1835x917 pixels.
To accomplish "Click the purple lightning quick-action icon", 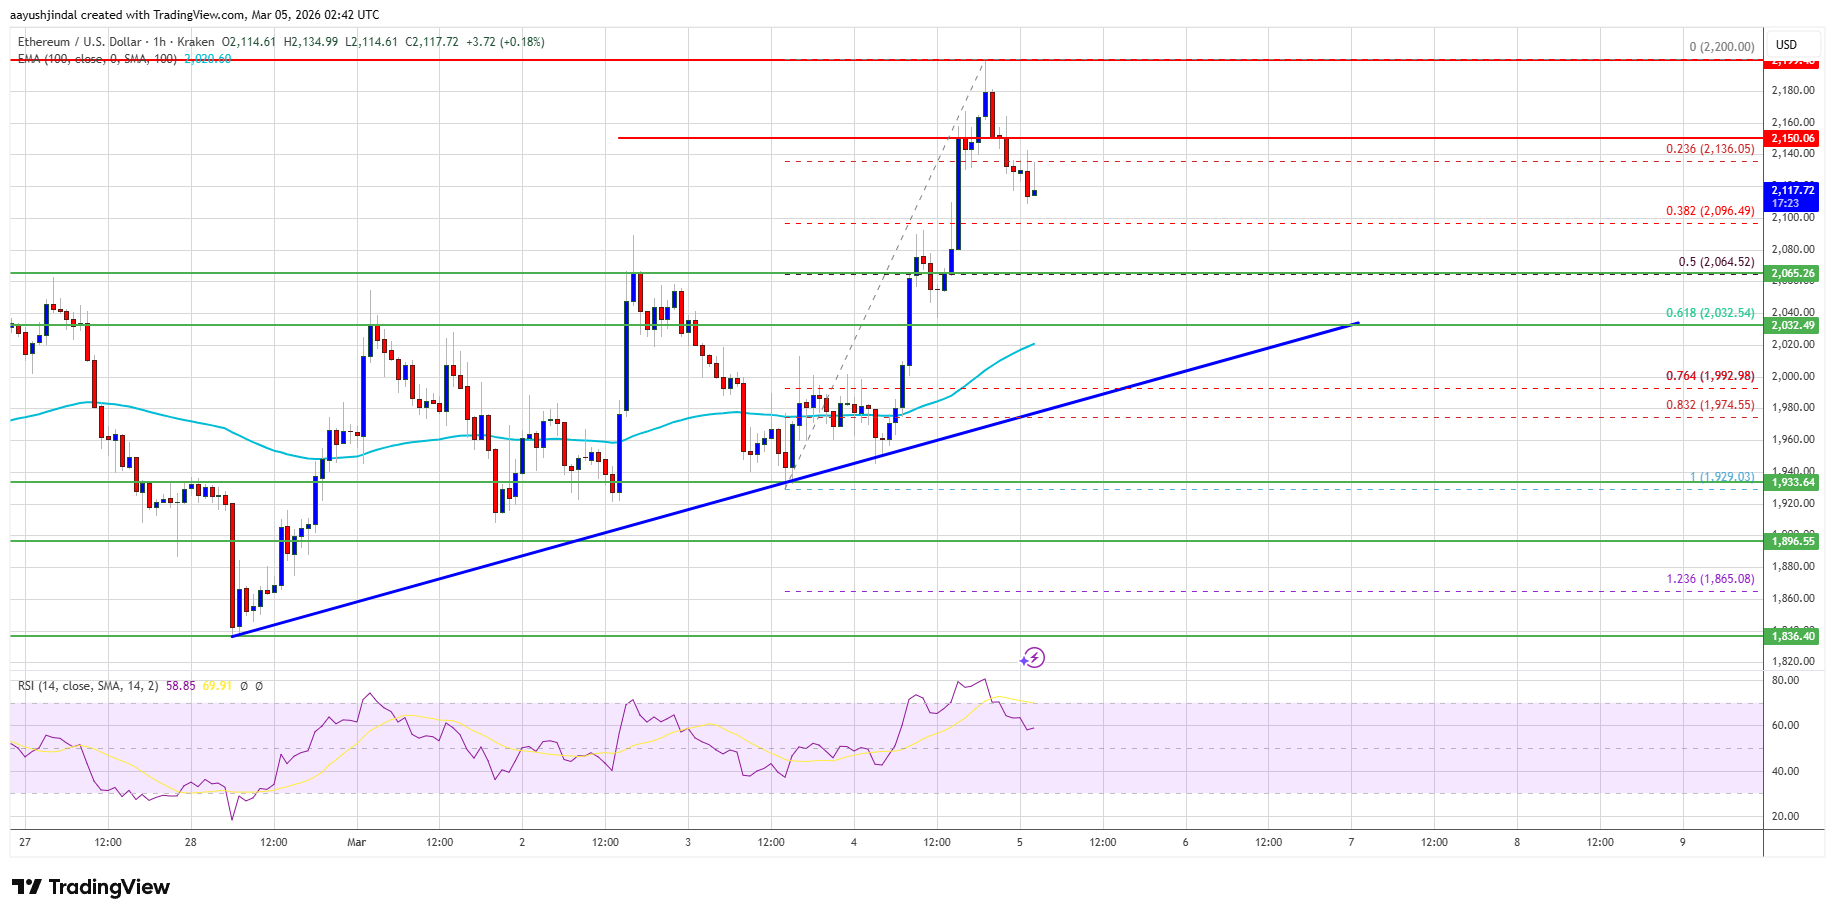I will 1034,658.
